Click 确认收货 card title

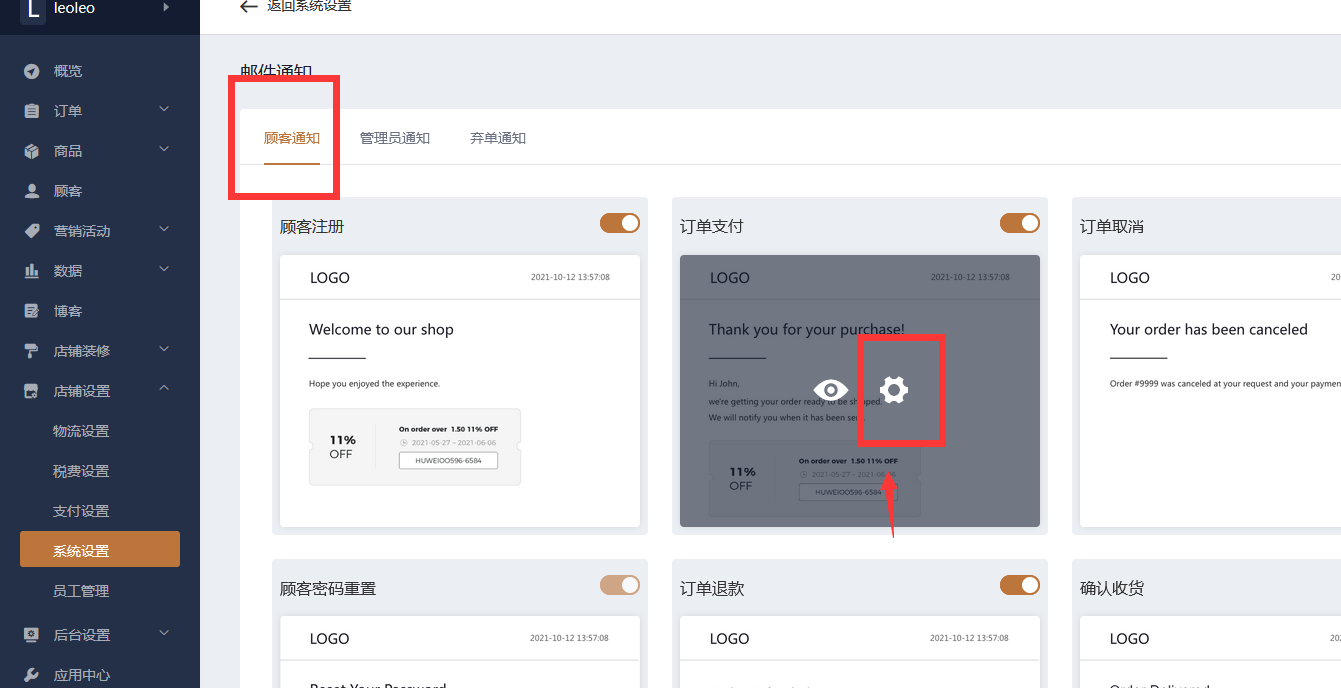point(1112,589)
